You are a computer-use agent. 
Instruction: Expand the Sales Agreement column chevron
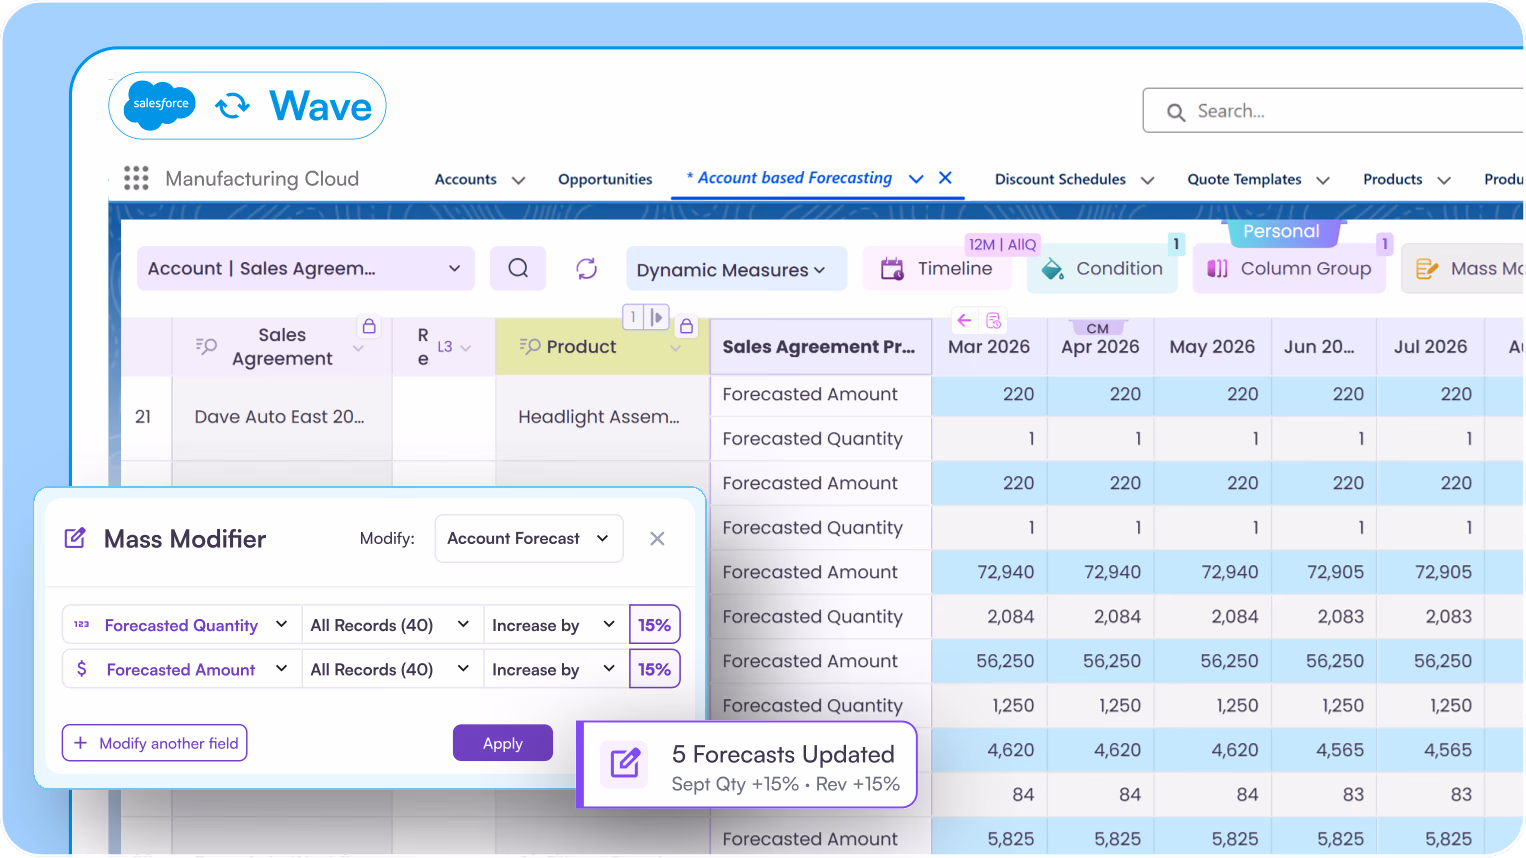pyautogui.click(x=359, y=348)
